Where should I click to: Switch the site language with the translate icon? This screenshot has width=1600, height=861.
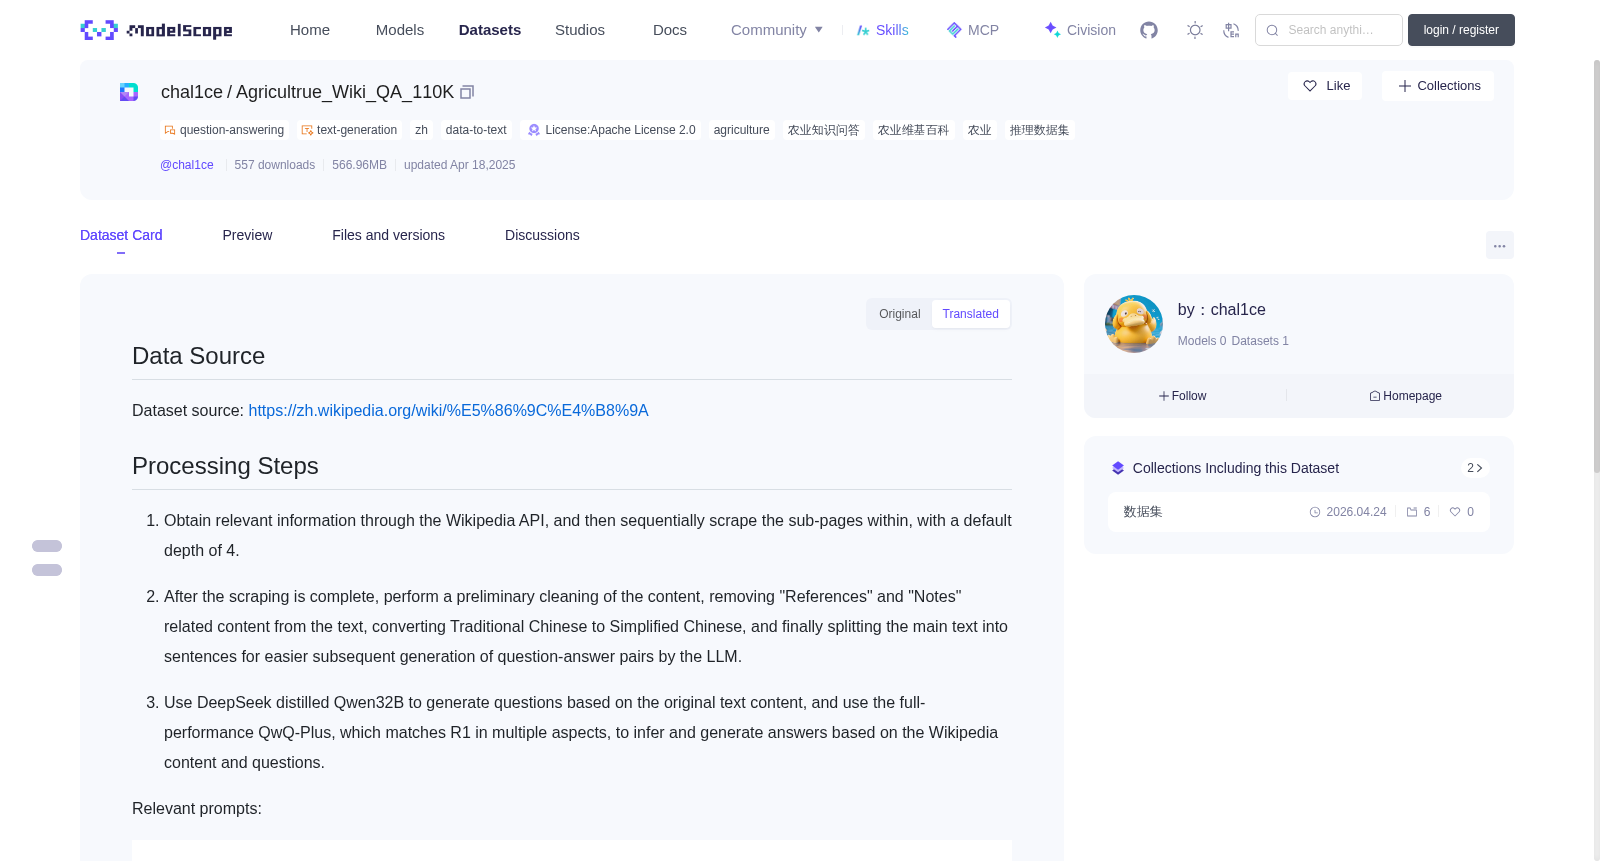pyautogui.click(x=1231, y=30)
